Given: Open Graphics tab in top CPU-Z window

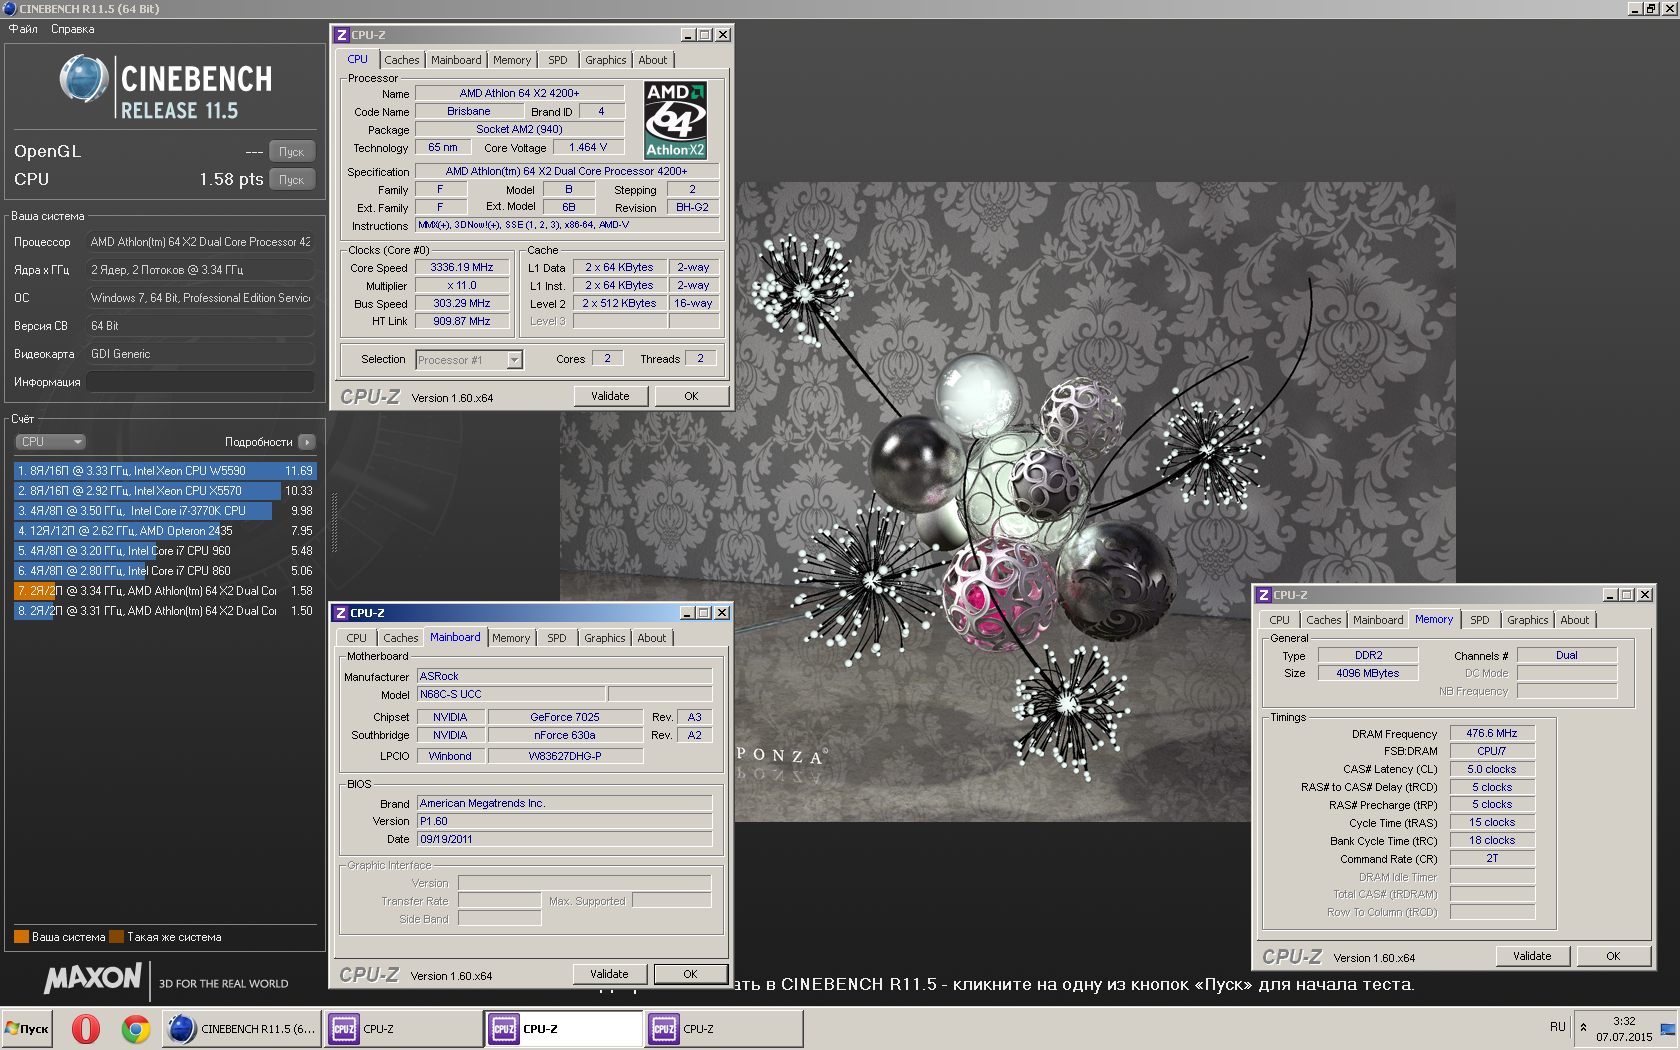Looking at the screenshot, I should pos(606,60).
